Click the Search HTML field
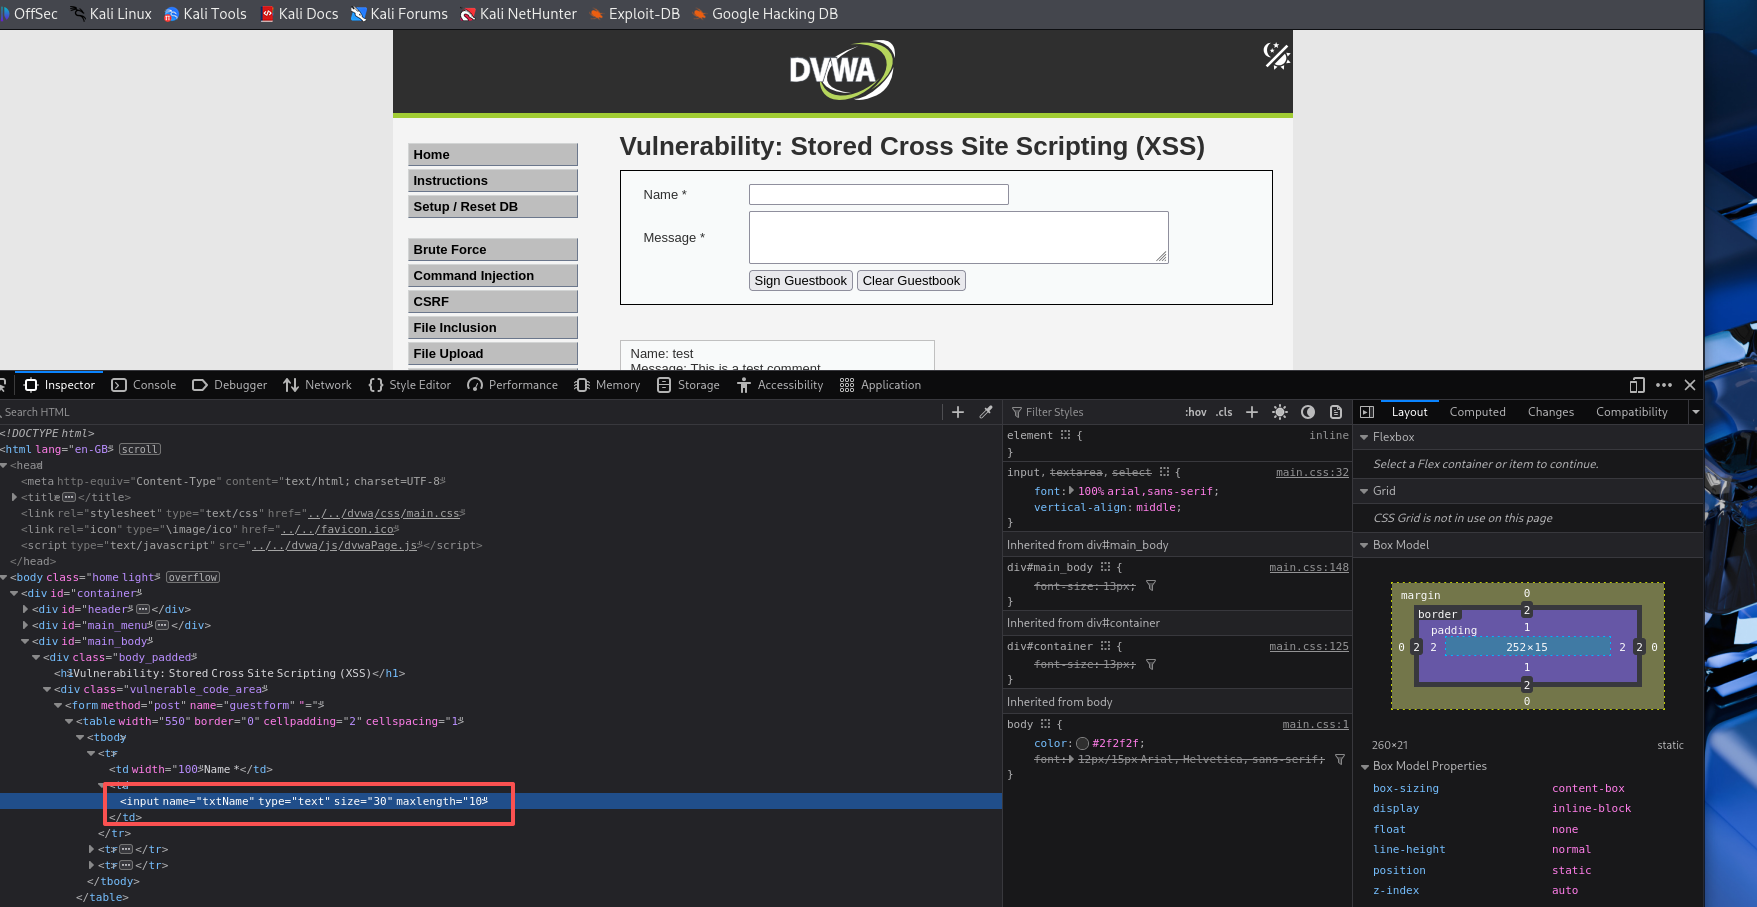Image resolution: width=1757 pixels, height=907 pixels. [x=470, y=412]
